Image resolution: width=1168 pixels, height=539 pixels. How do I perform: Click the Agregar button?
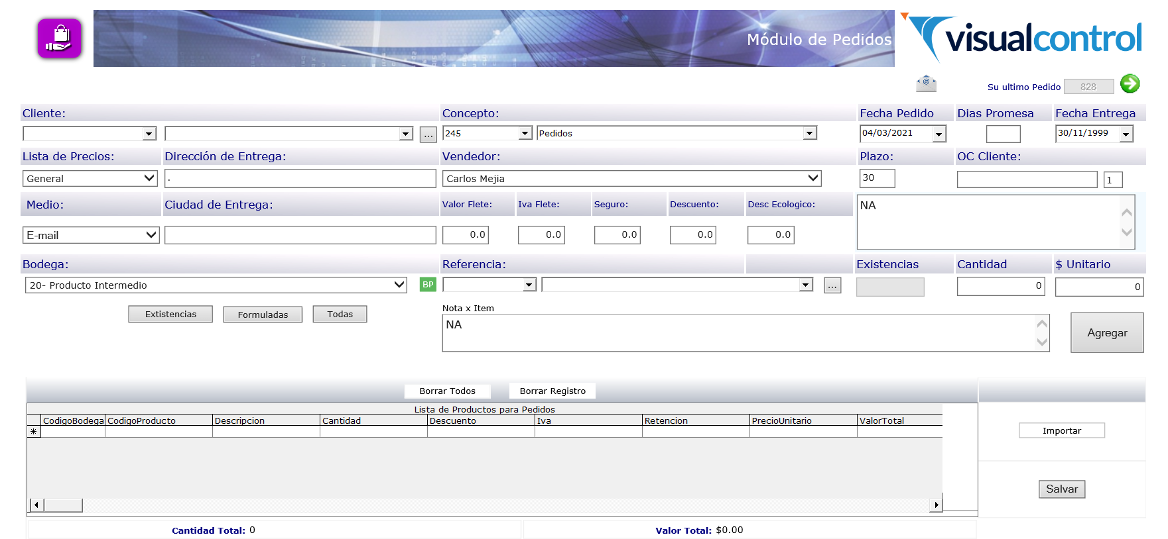[x=1107, y=333]
